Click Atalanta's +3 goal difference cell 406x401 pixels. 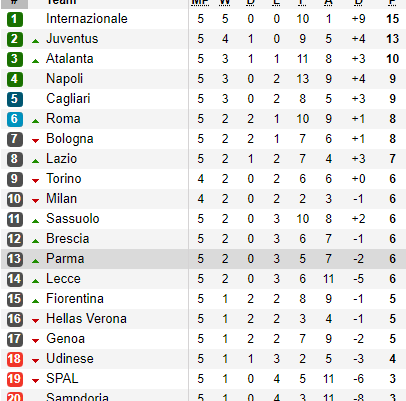(359, 59)
